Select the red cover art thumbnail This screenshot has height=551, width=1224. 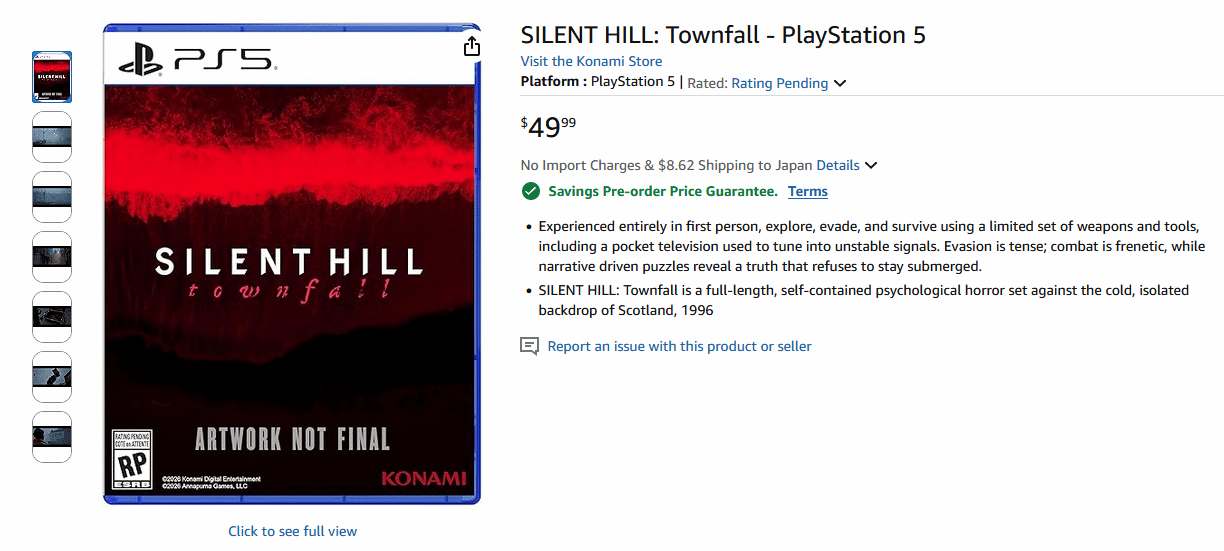pos(52,77)
